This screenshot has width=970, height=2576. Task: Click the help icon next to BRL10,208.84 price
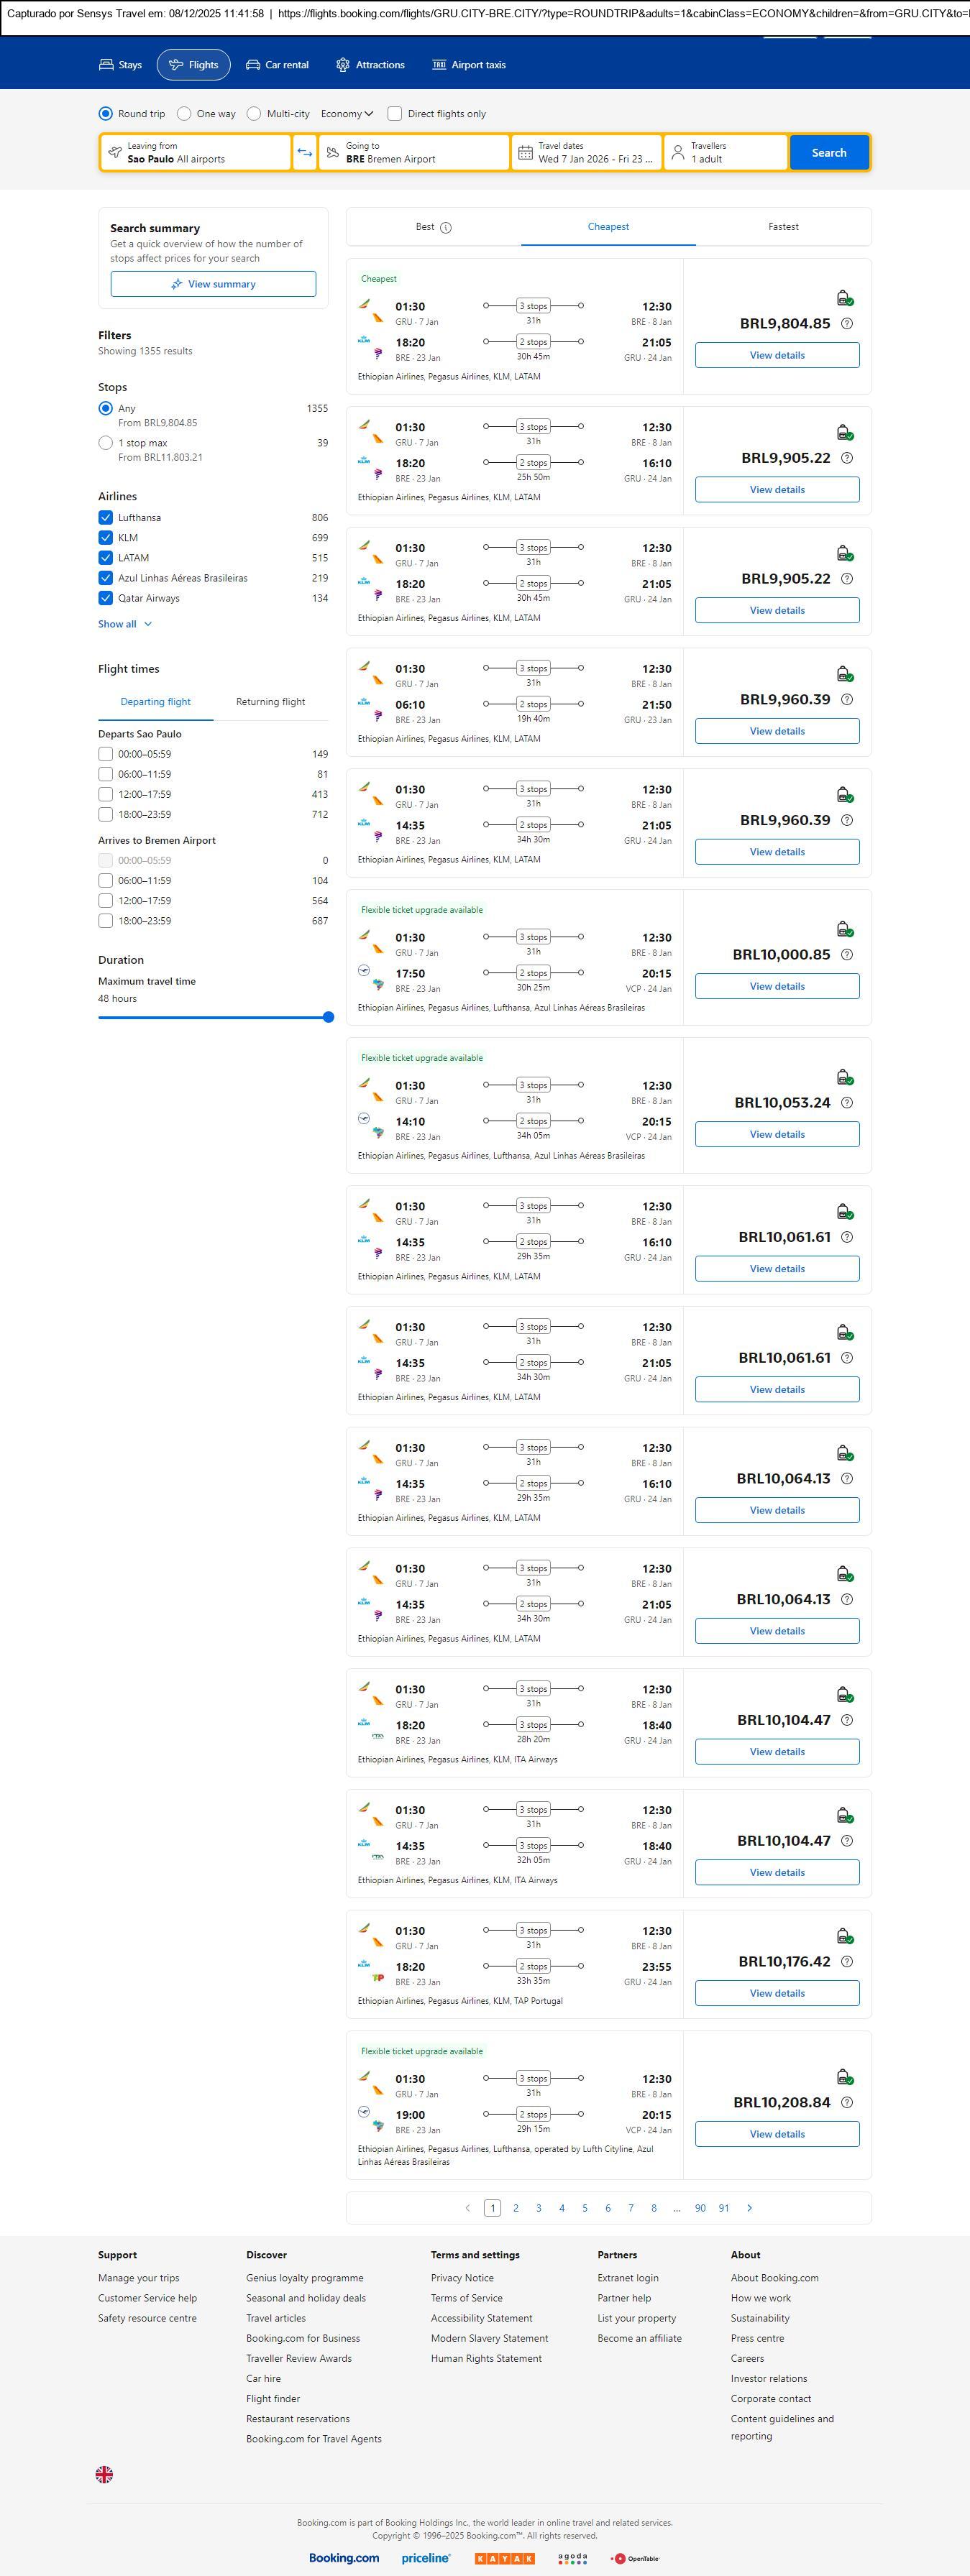click(x=847, y=2102)
